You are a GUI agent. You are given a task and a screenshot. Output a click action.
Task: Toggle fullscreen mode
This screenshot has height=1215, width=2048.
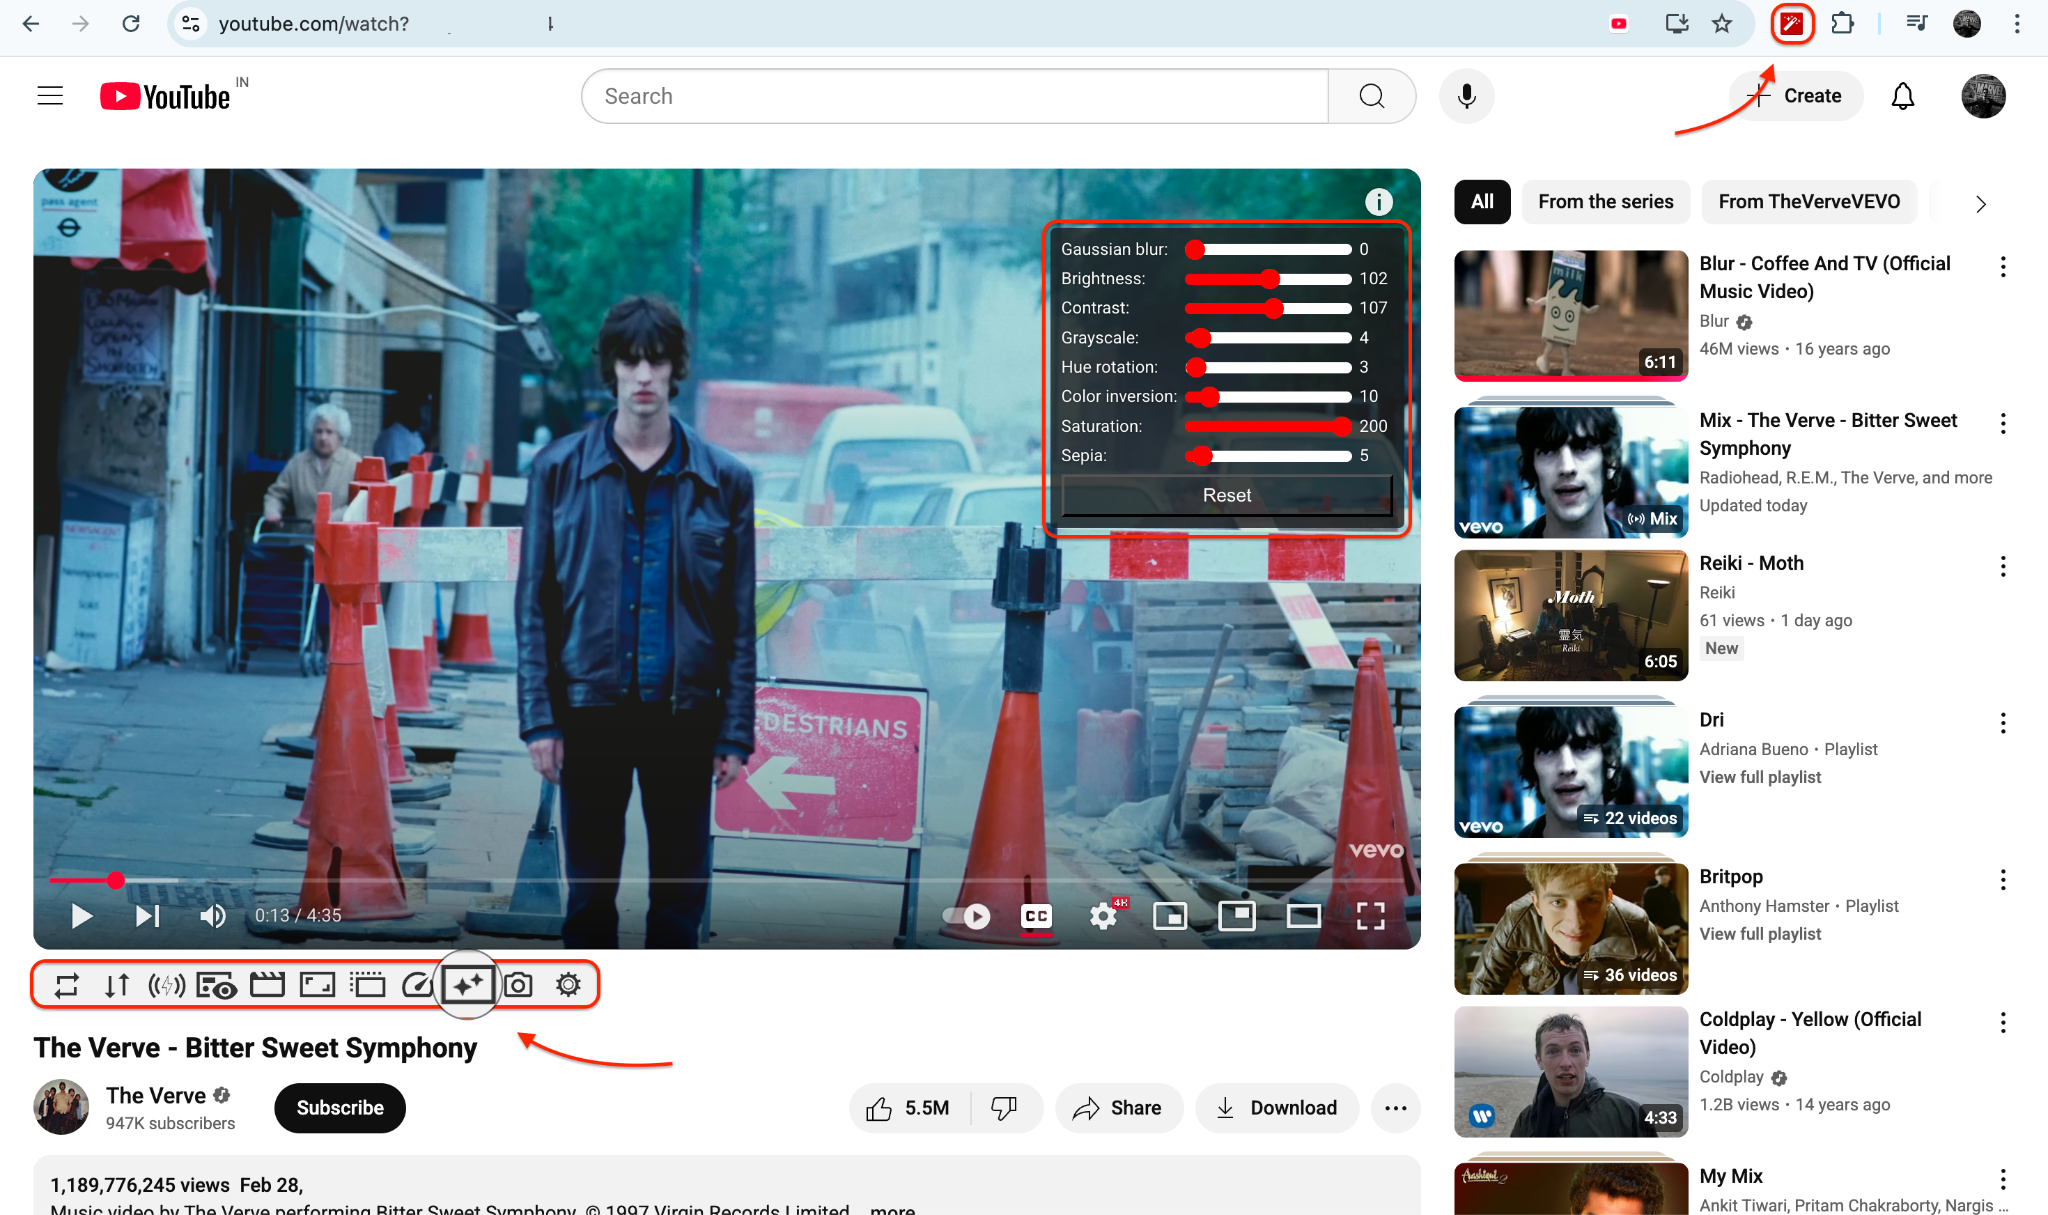pyautogui.click(x=1371, y=915)
